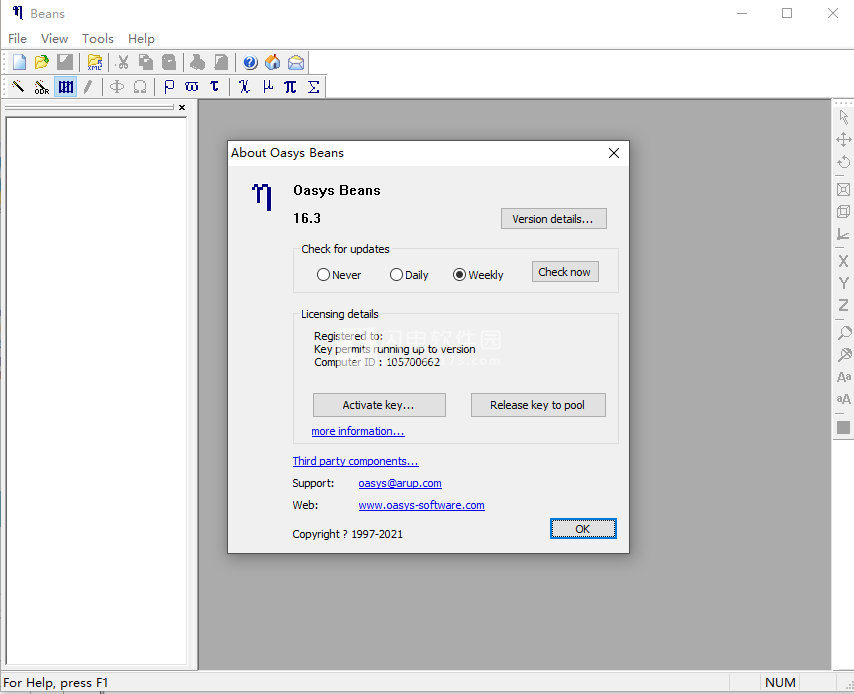Click the varpi (ϖ) symbol toolbar icon

coord(192,87)
